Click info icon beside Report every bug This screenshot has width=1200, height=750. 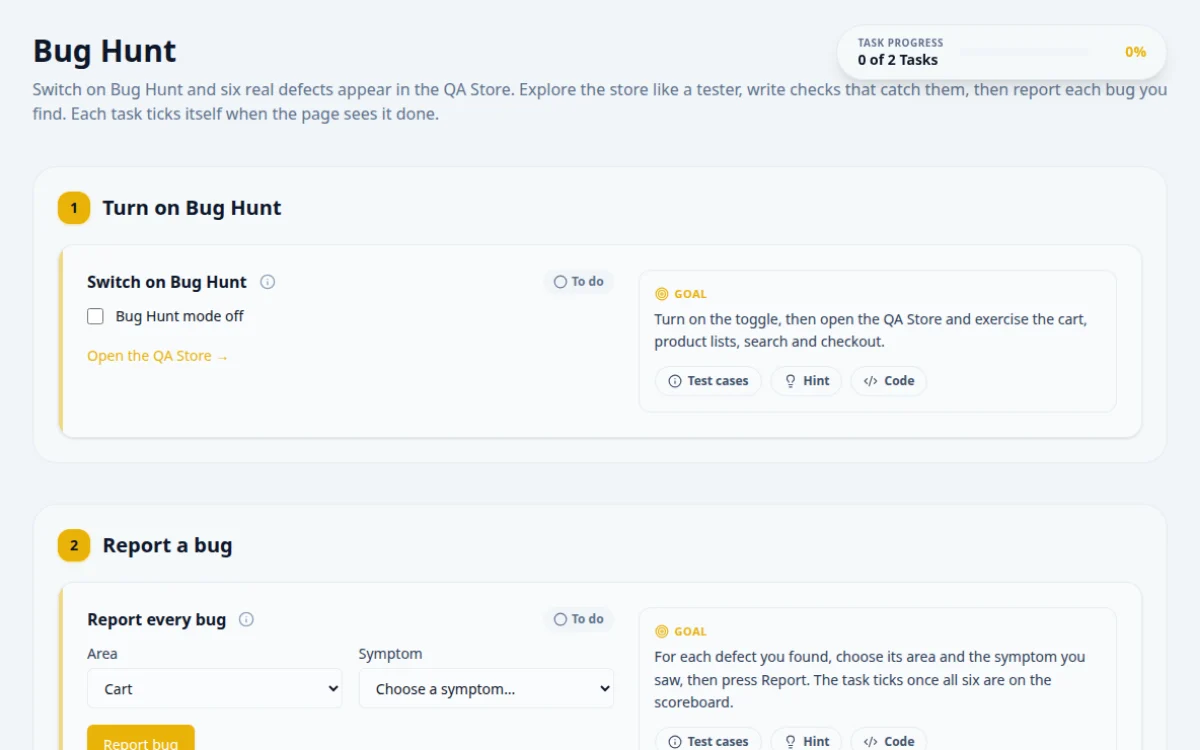[x=246, y=619]
